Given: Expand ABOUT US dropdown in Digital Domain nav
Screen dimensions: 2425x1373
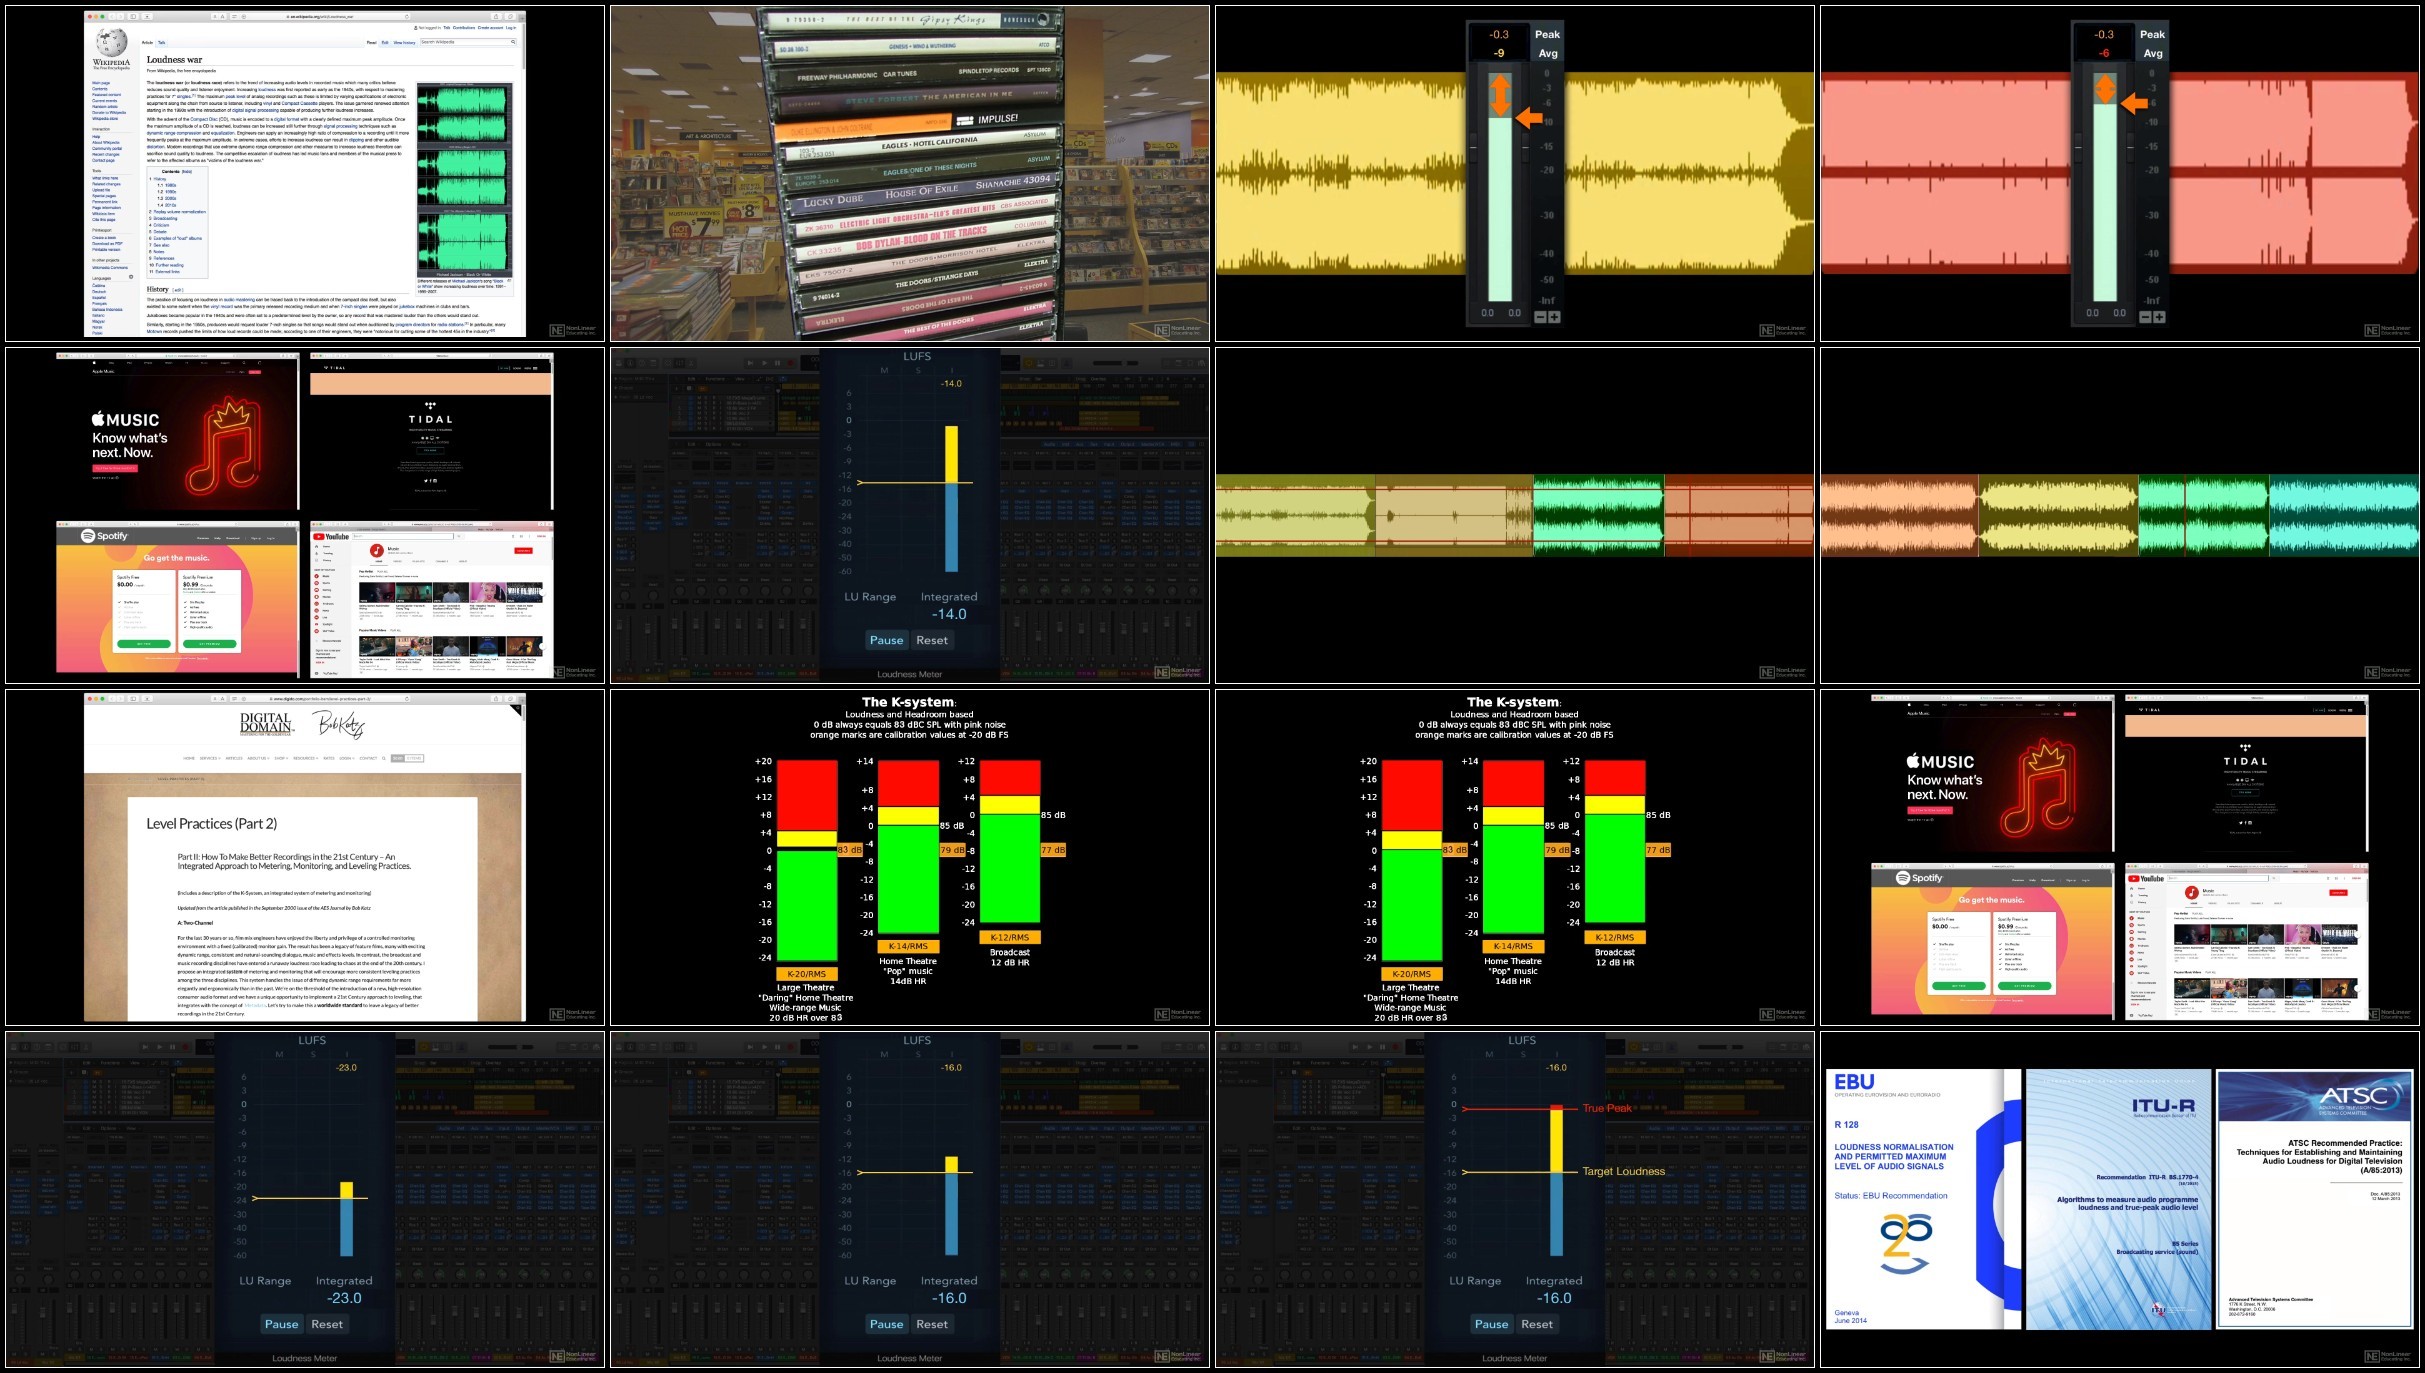Looking at the screenshot, I should [259, 758].
